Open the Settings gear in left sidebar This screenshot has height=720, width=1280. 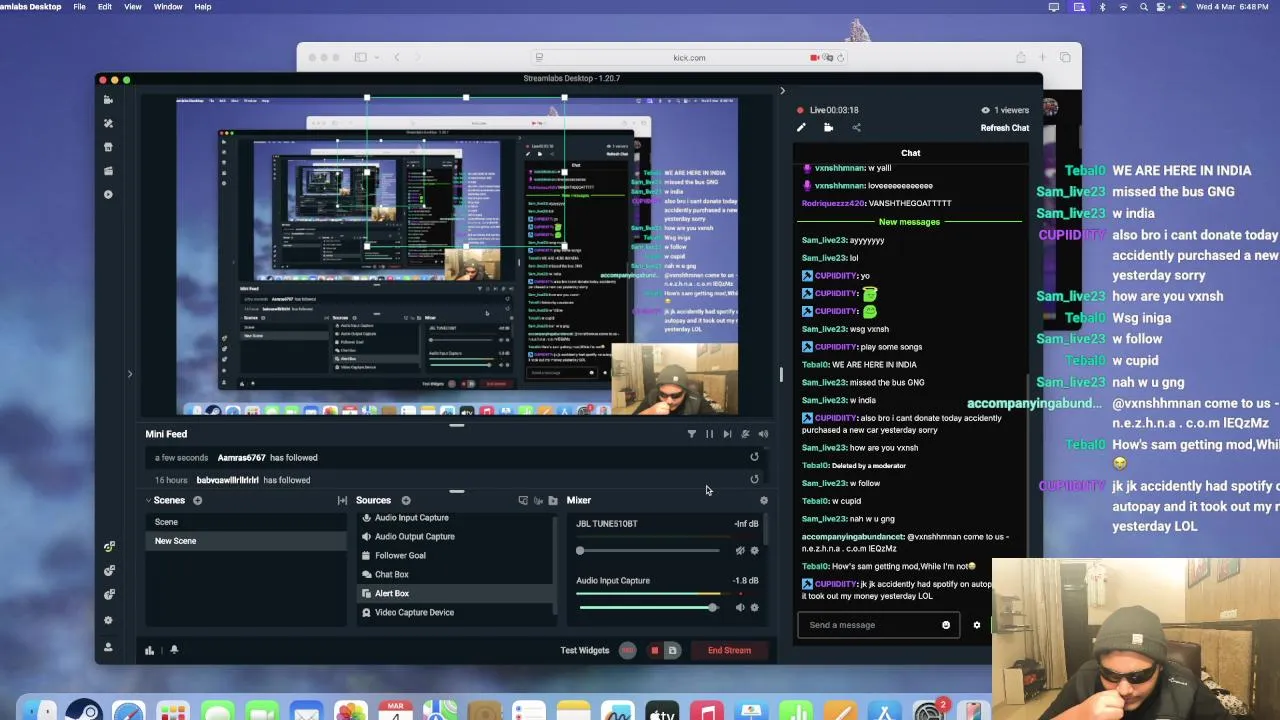[x=108, y=620]
